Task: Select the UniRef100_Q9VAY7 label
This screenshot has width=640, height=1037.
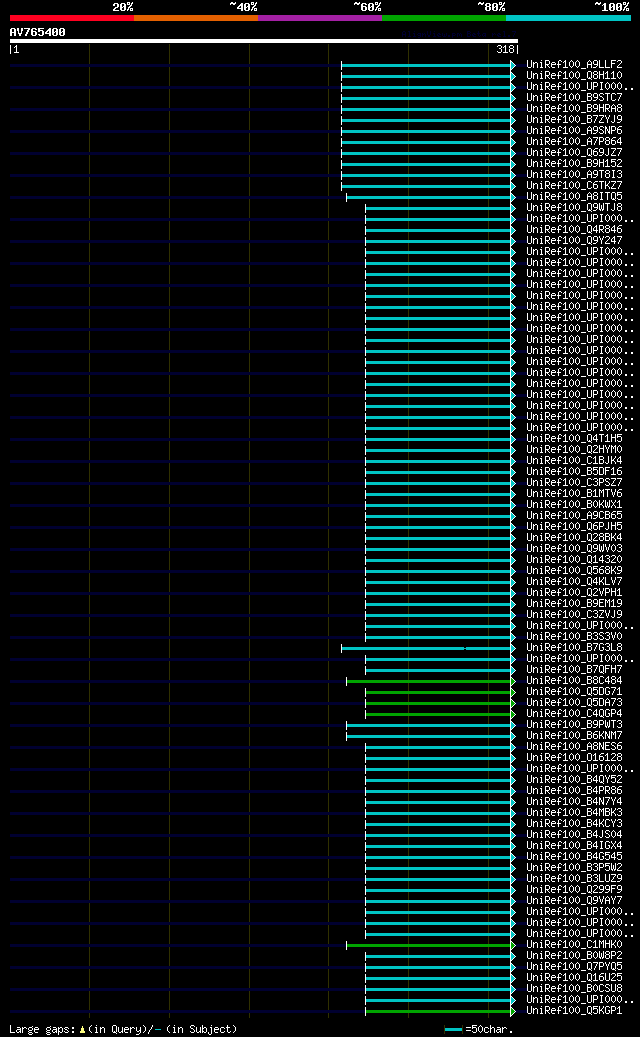Action: tap(574, 900)
